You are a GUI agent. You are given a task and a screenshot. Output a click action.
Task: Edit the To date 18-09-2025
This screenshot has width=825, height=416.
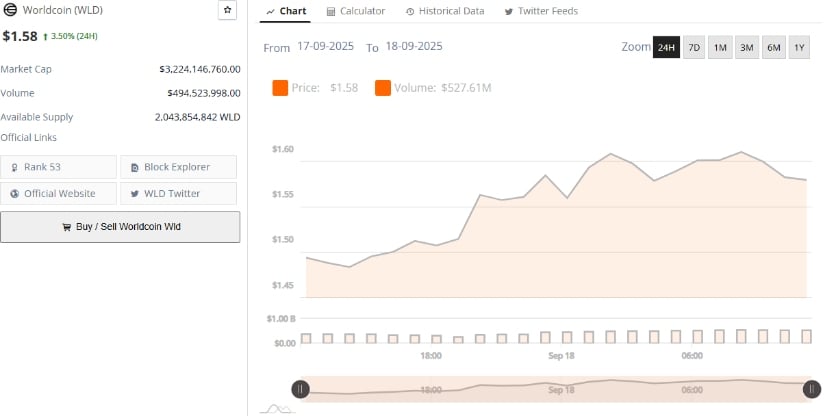[x=414, y=46]
